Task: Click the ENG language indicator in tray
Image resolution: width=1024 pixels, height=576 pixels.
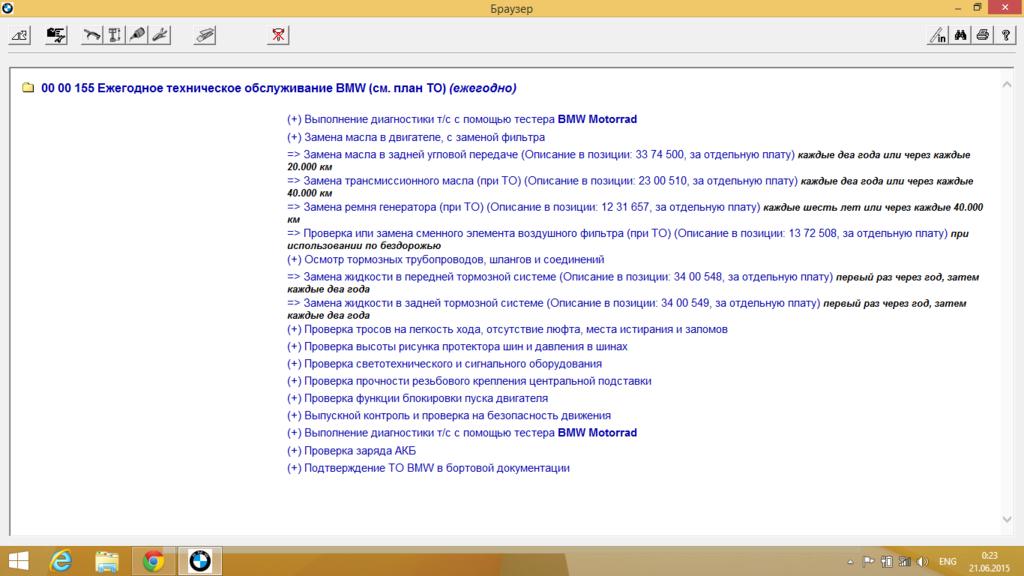Action: [x=948, y=562]
